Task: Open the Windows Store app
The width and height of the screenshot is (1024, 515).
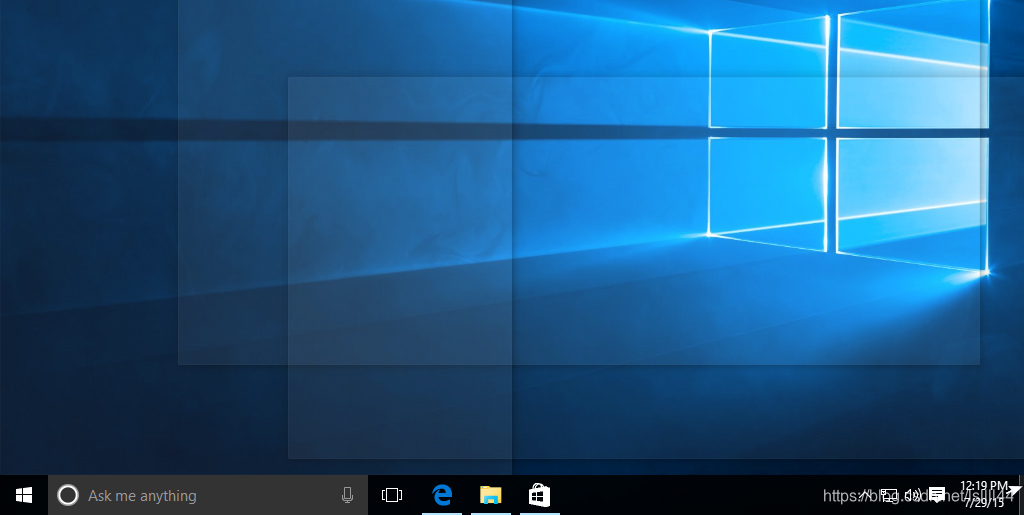Action: click(x=539, y=495)
